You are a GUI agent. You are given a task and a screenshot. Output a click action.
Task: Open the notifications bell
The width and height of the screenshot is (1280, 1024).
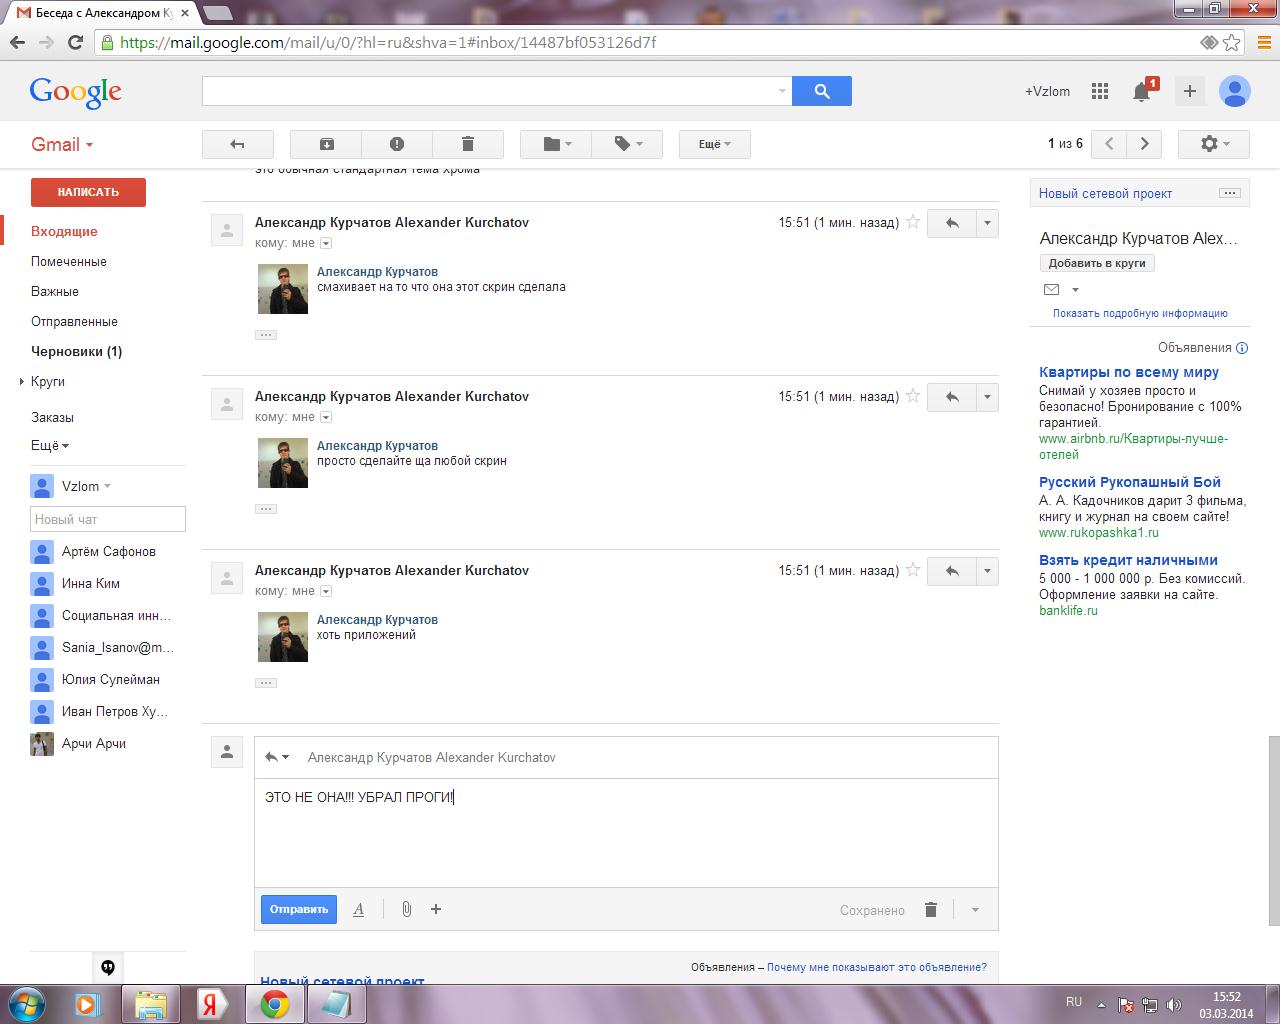coord(1142,91)
